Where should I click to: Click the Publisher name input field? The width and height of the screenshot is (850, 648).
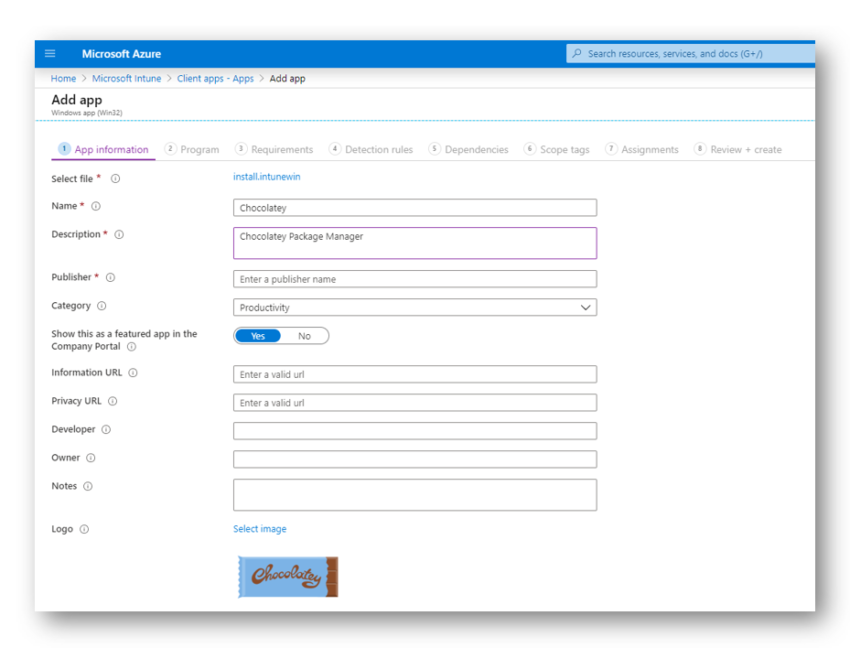tap(415, 279)
